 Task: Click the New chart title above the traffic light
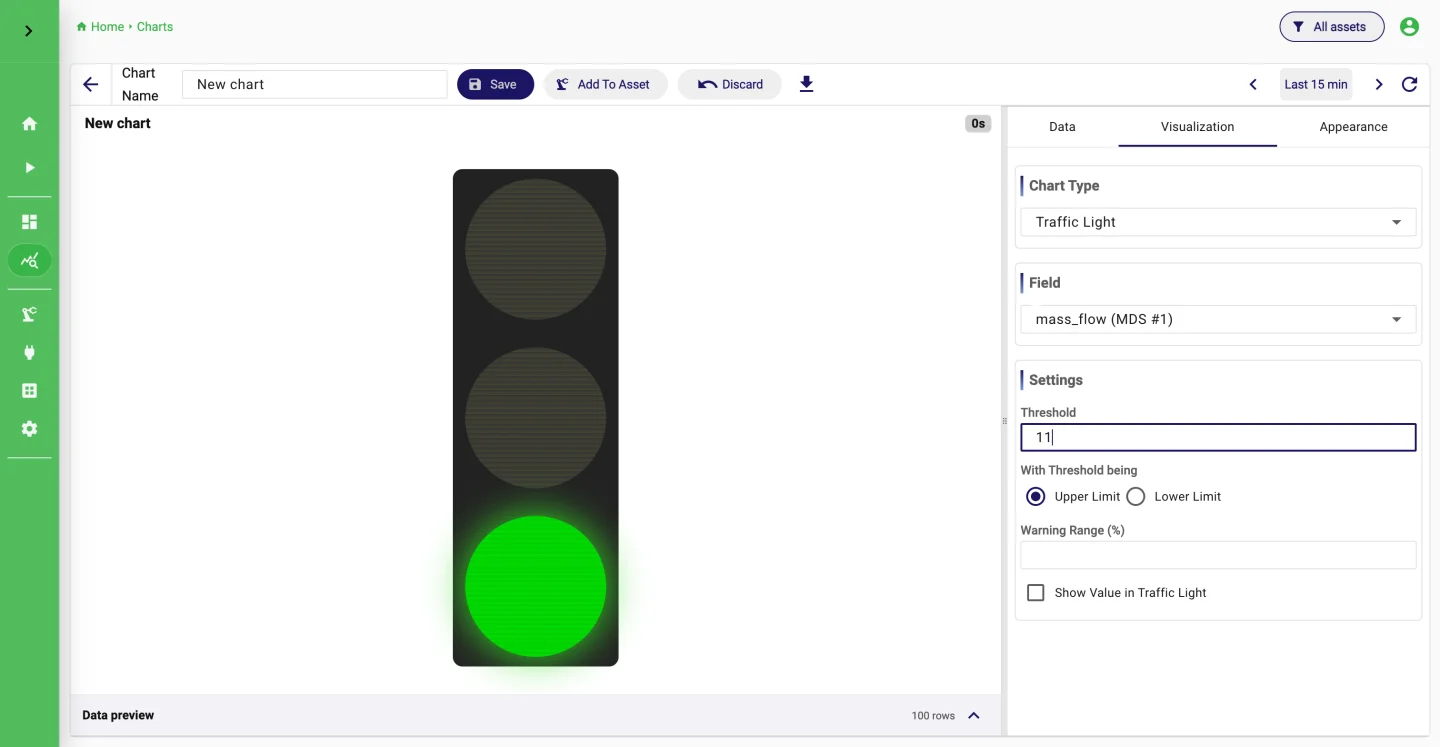coord(118,123)
